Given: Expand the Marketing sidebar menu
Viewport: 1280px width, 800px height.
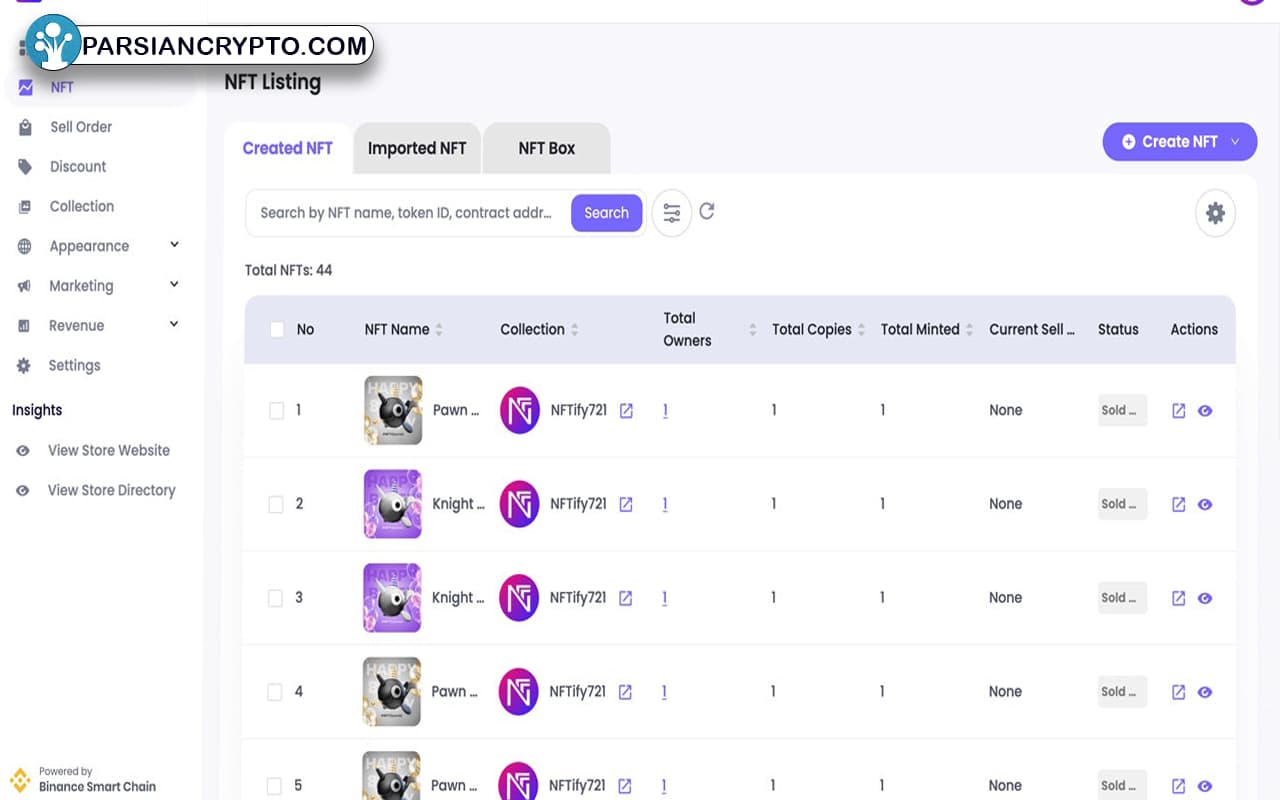Looking at the screenshot, I should 98,286.
